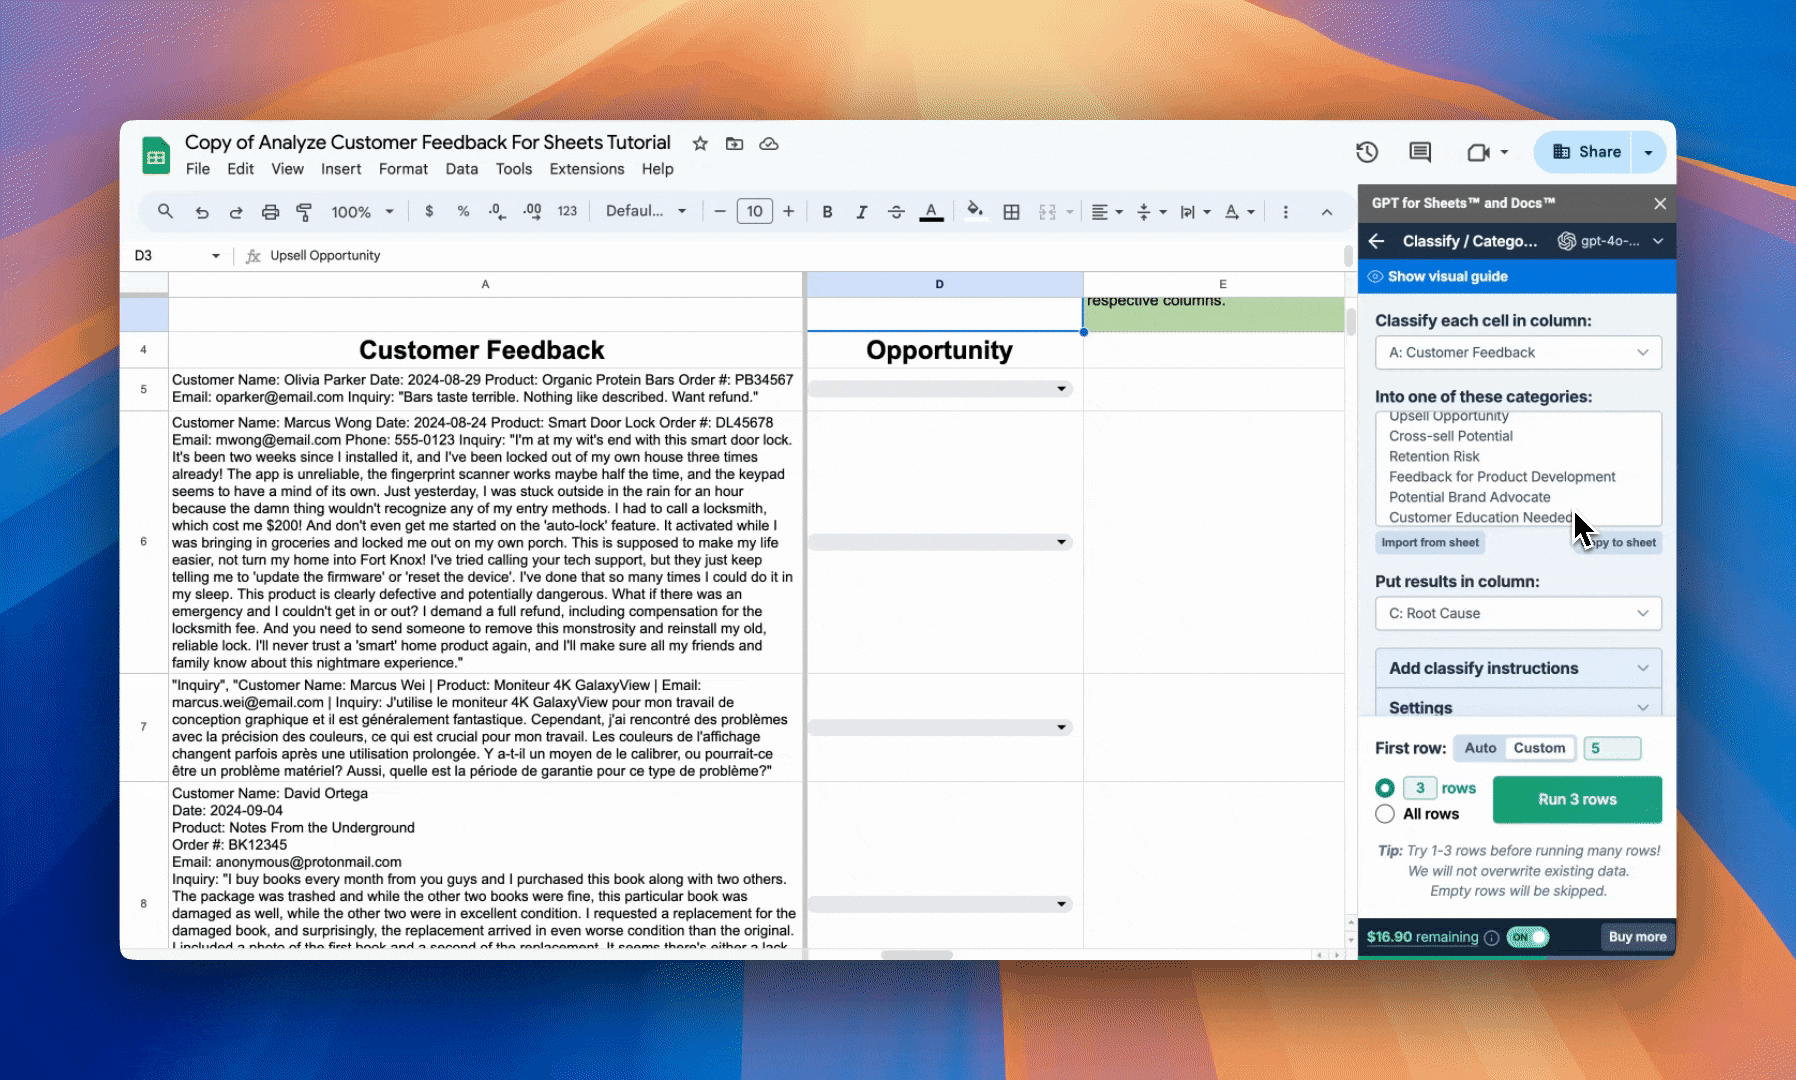Format as currency with dollar icon
The height and width of the screenshot is (1080, 1796).
tap(429, 211)
